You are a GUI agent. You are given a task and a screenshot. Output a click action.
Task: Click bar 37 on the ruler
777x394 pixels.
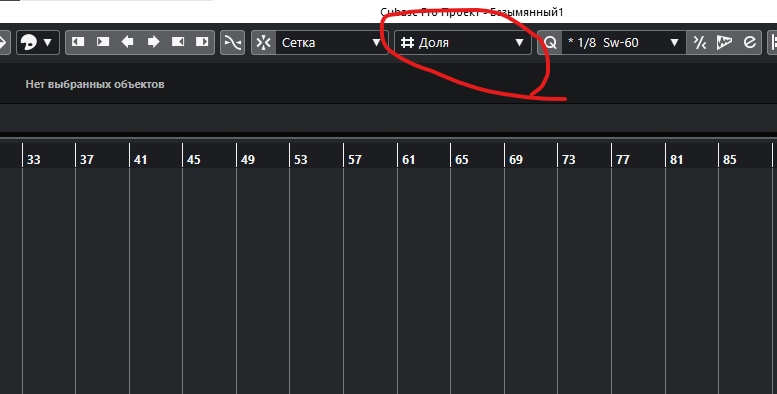click(x=87, y=160)
